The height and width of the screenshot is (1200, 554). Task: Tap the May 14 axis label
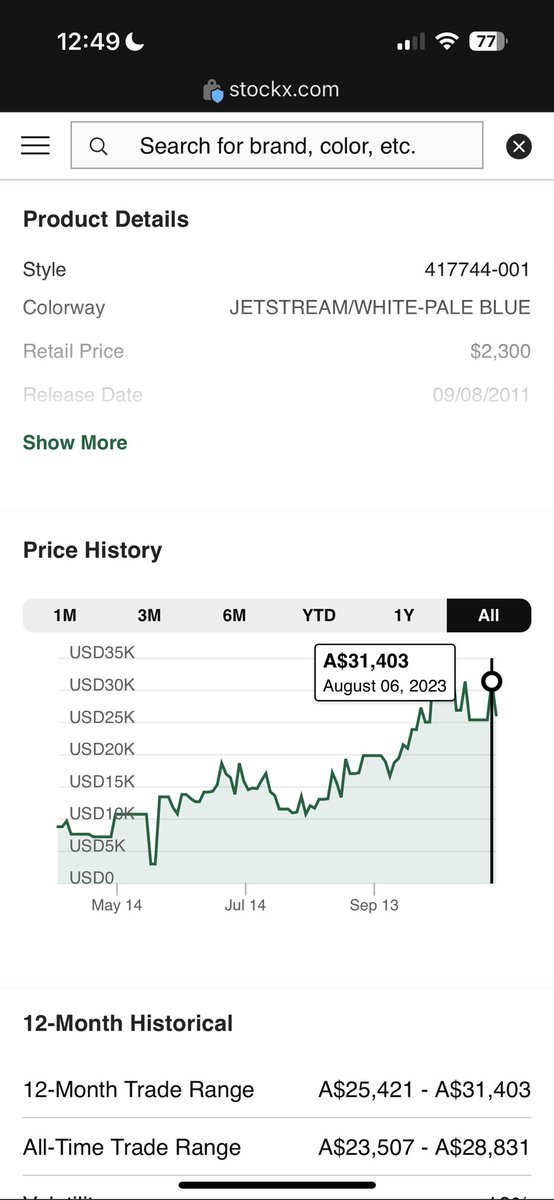click(x=116, y=905)
